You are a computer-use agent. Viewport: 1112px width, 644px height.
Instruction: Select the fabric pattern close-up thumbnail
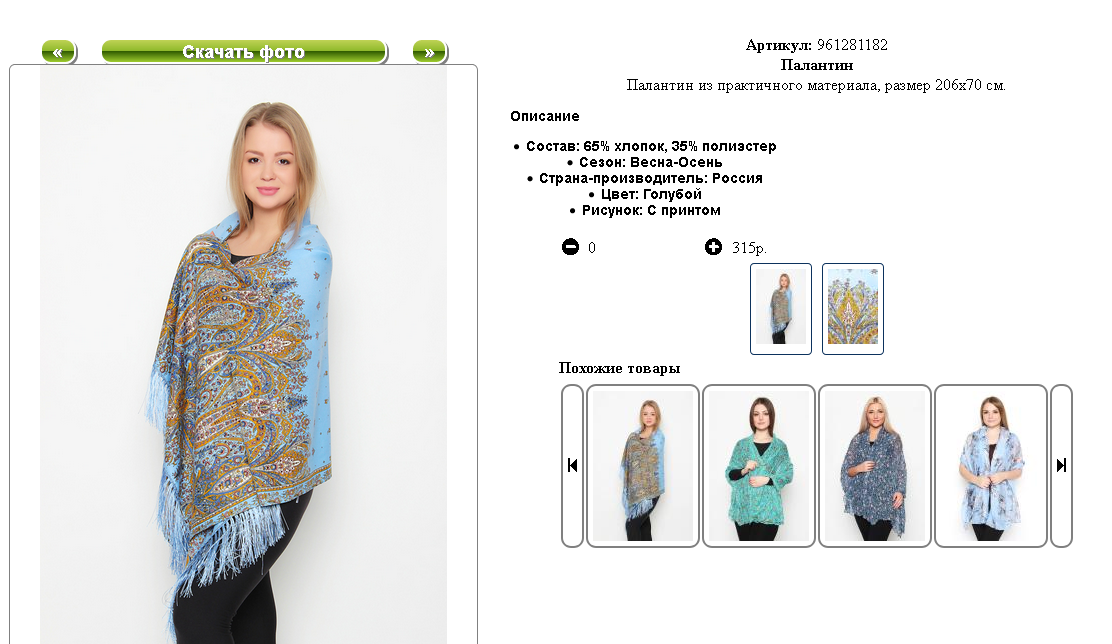(853, 309)
